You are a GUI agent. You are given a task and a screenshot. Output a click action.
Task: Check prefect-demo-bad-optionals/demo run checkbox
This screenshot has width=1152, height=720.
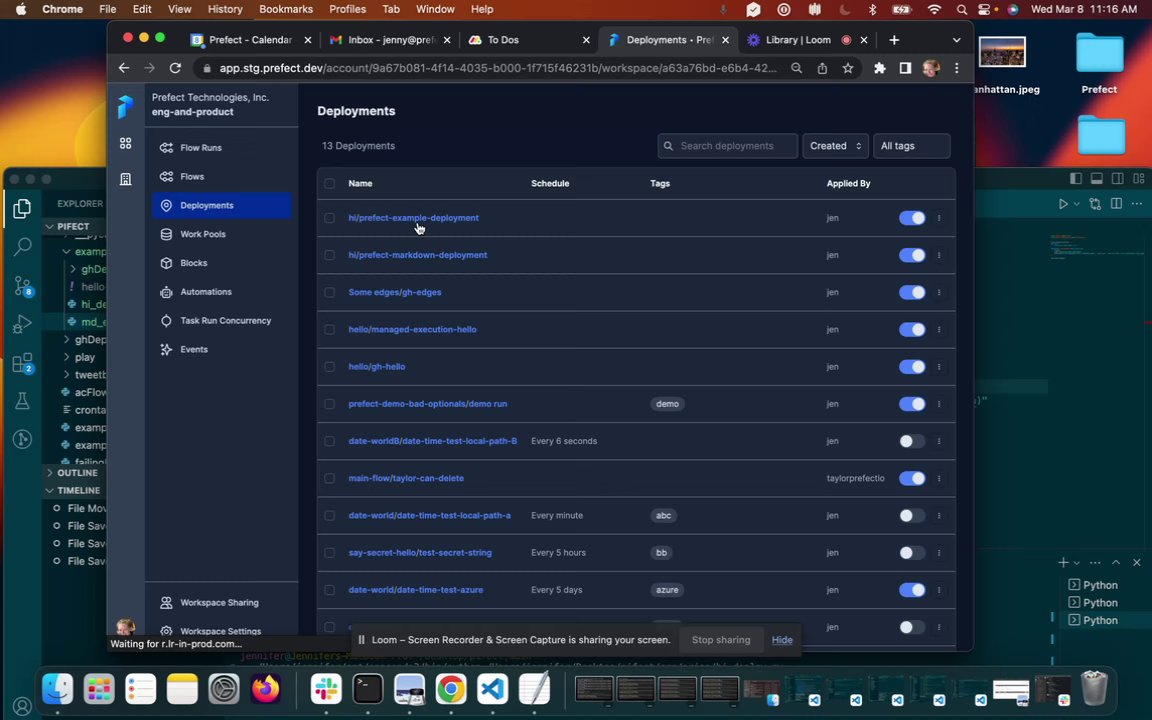point(329,404)
